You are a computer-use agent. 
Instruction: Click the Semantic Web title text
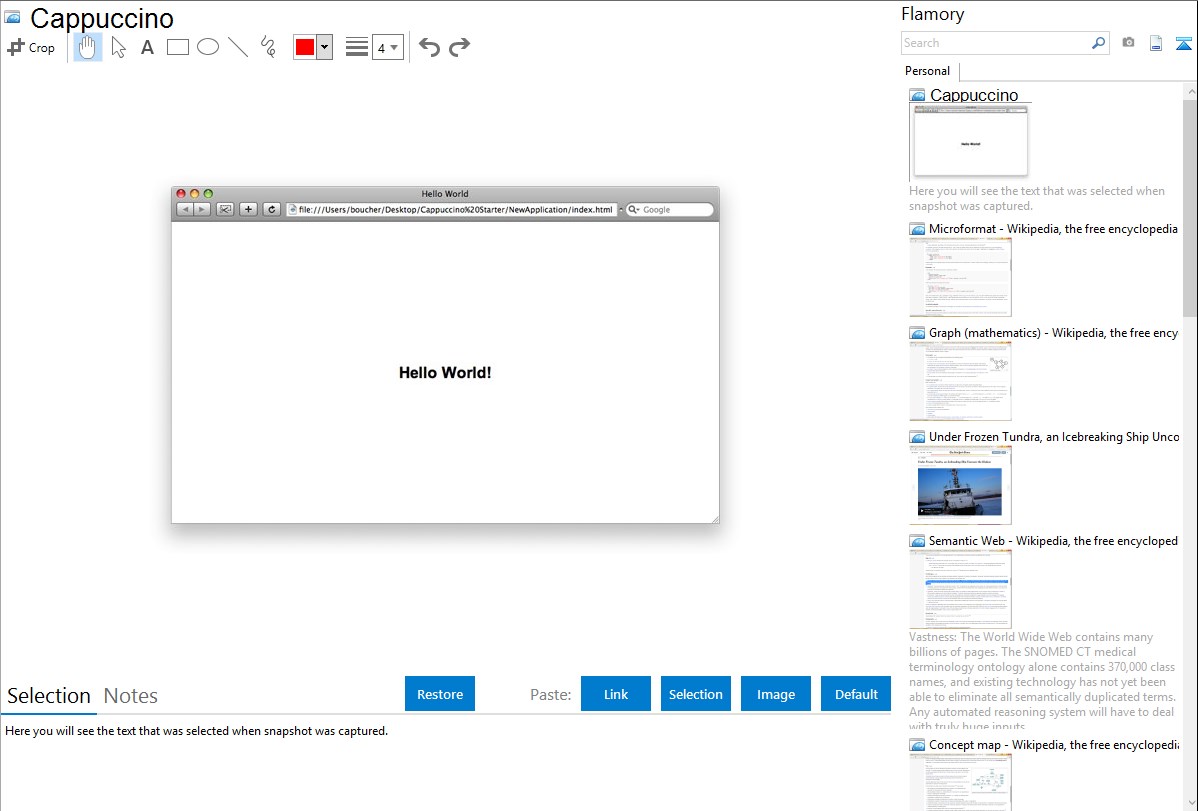[1054, 540]
